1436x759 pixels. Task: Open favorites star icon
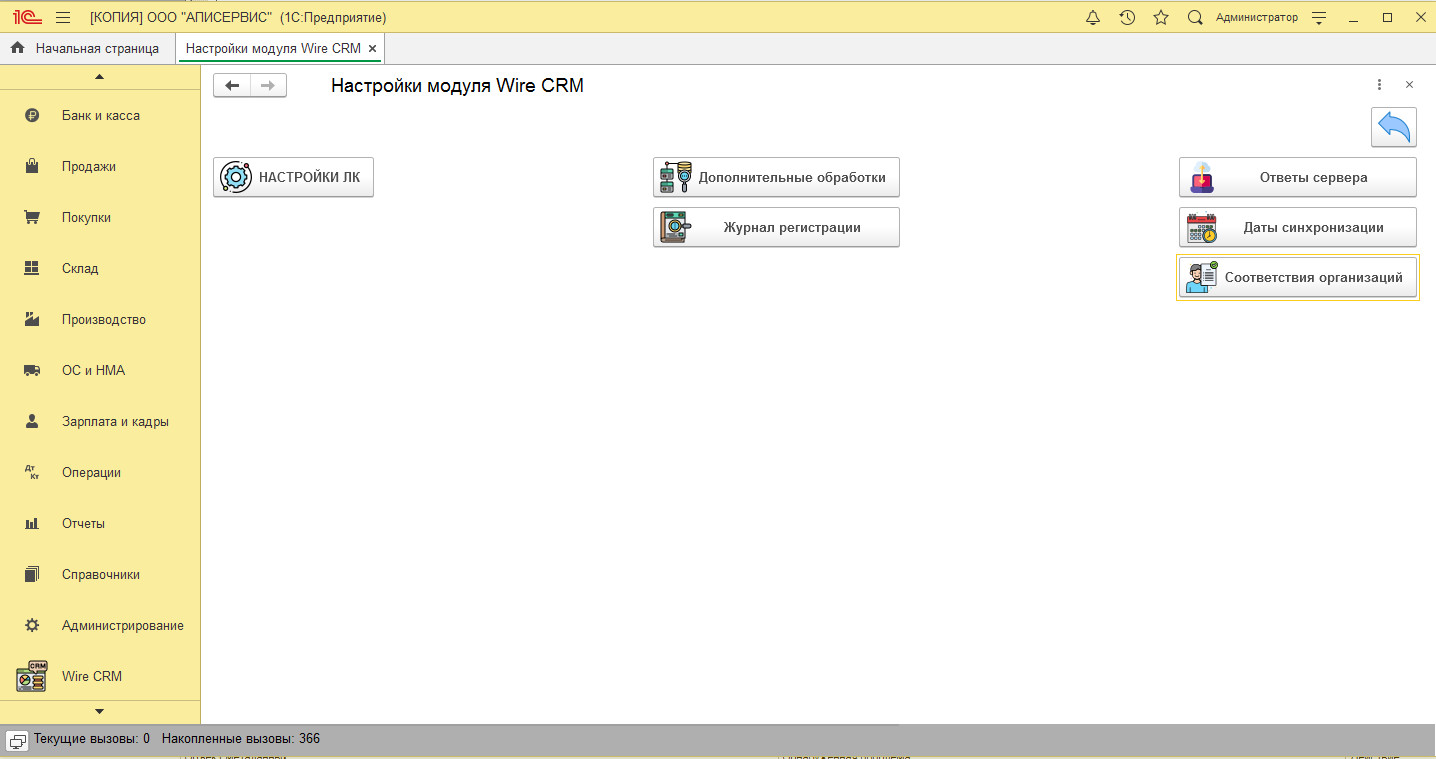tap(1161, 17)
